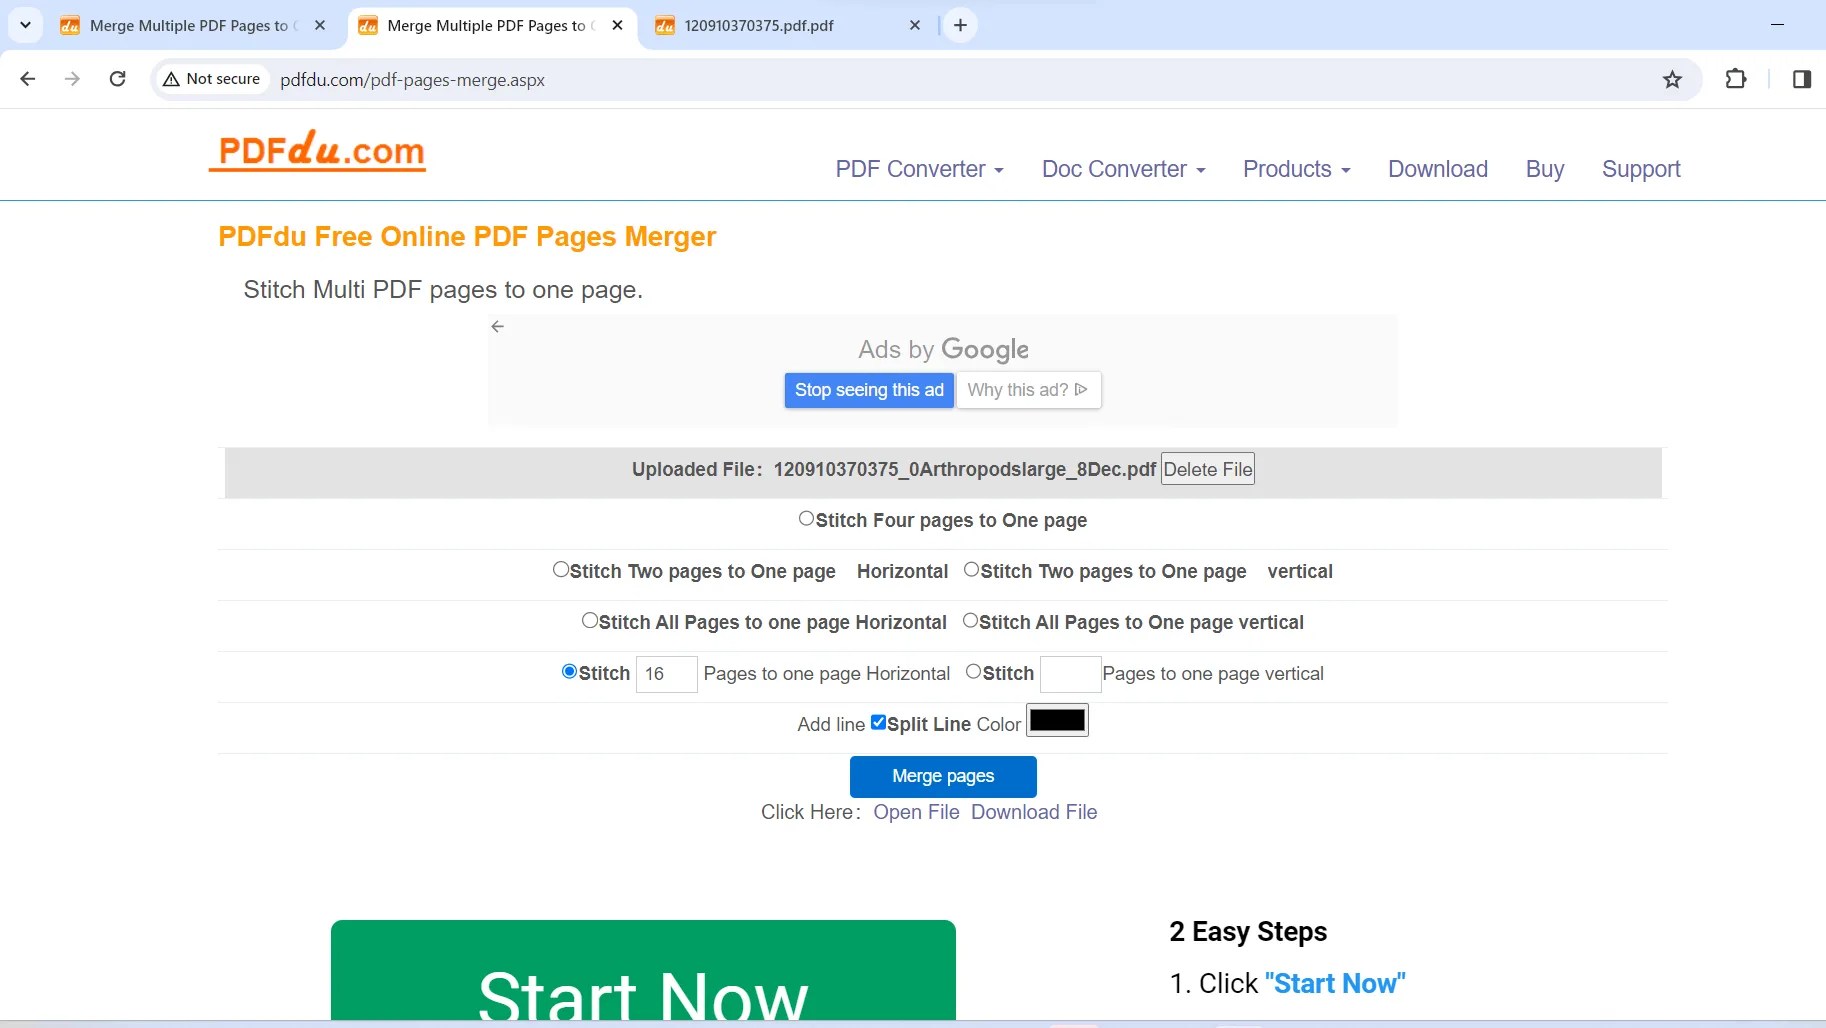Screen dimensions: 1826x1028
Task: Expand the Doc Converter menu
Action: click(x=1122, y=169)
